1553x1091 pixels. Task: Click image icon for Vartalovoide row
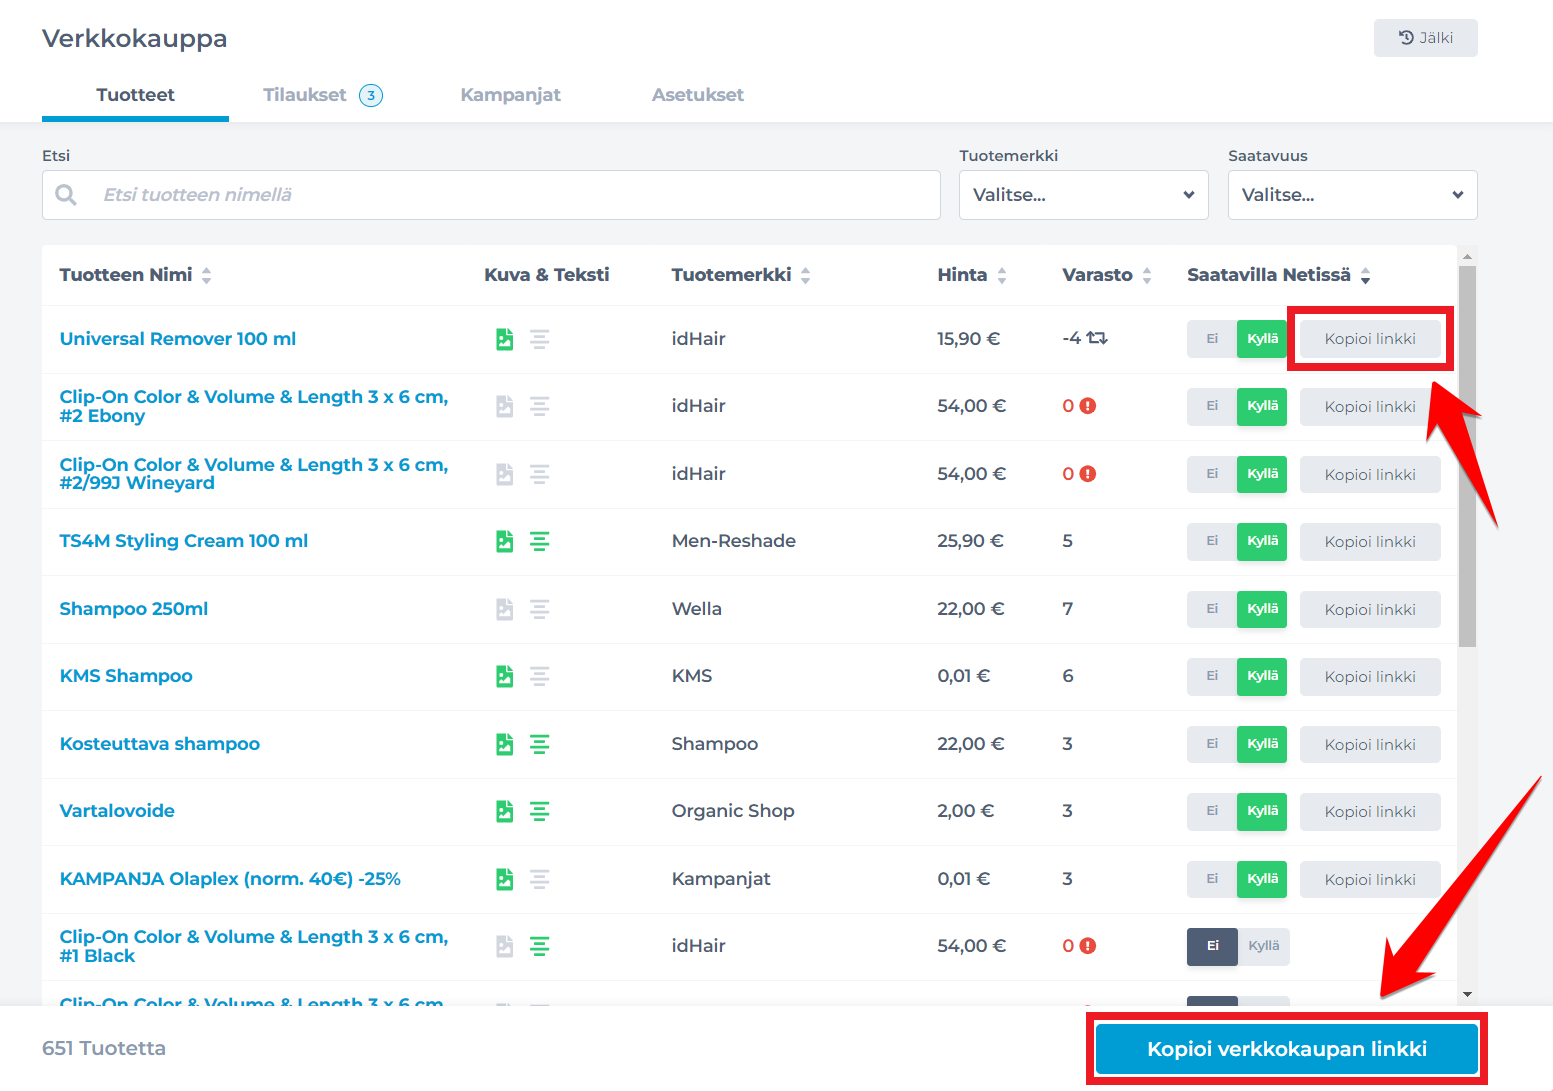(x=505, y=811)
